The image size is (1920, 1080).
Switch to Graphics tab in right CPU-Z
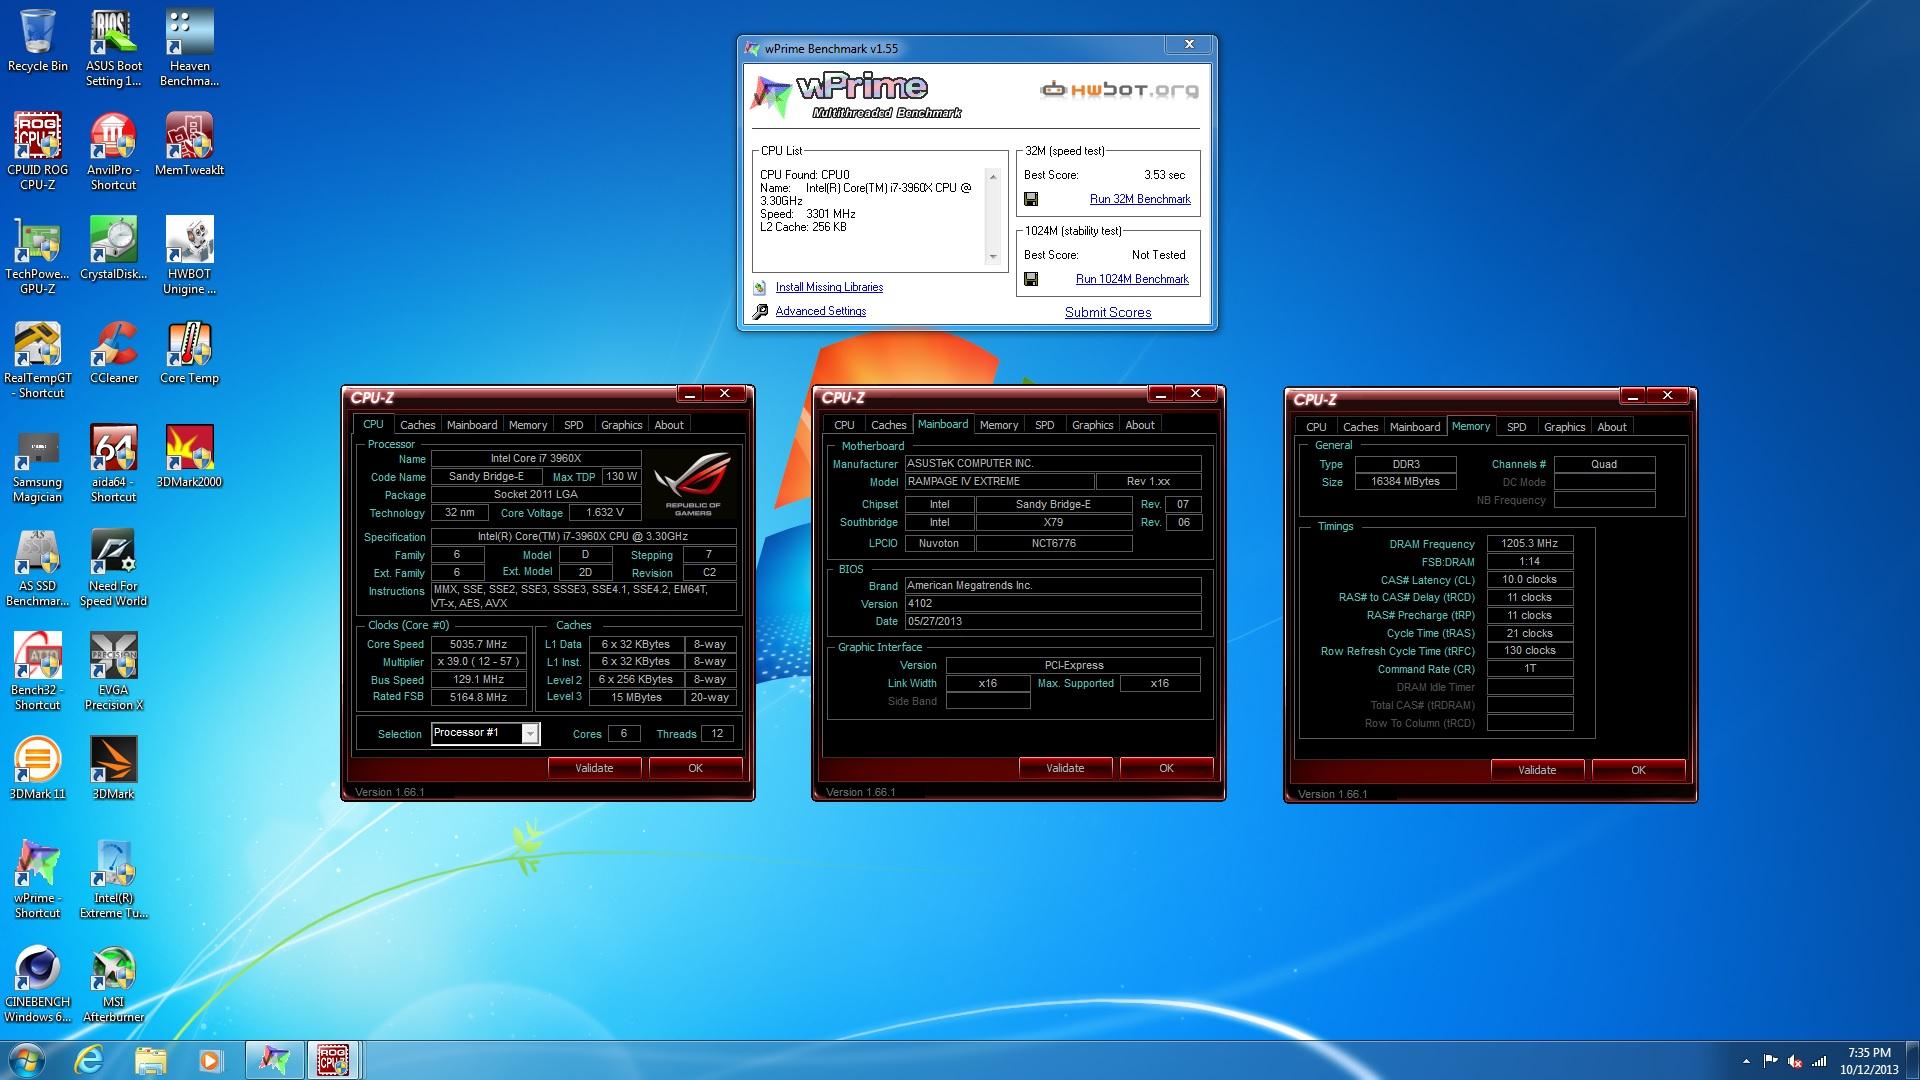[1564, 427]
